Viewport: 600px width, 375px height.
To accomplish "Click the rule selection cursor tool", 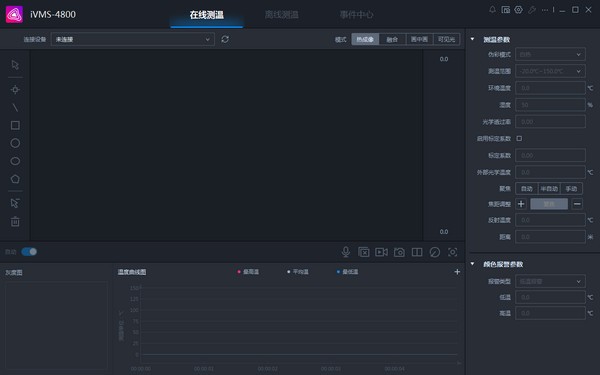I will pos(15,203).
